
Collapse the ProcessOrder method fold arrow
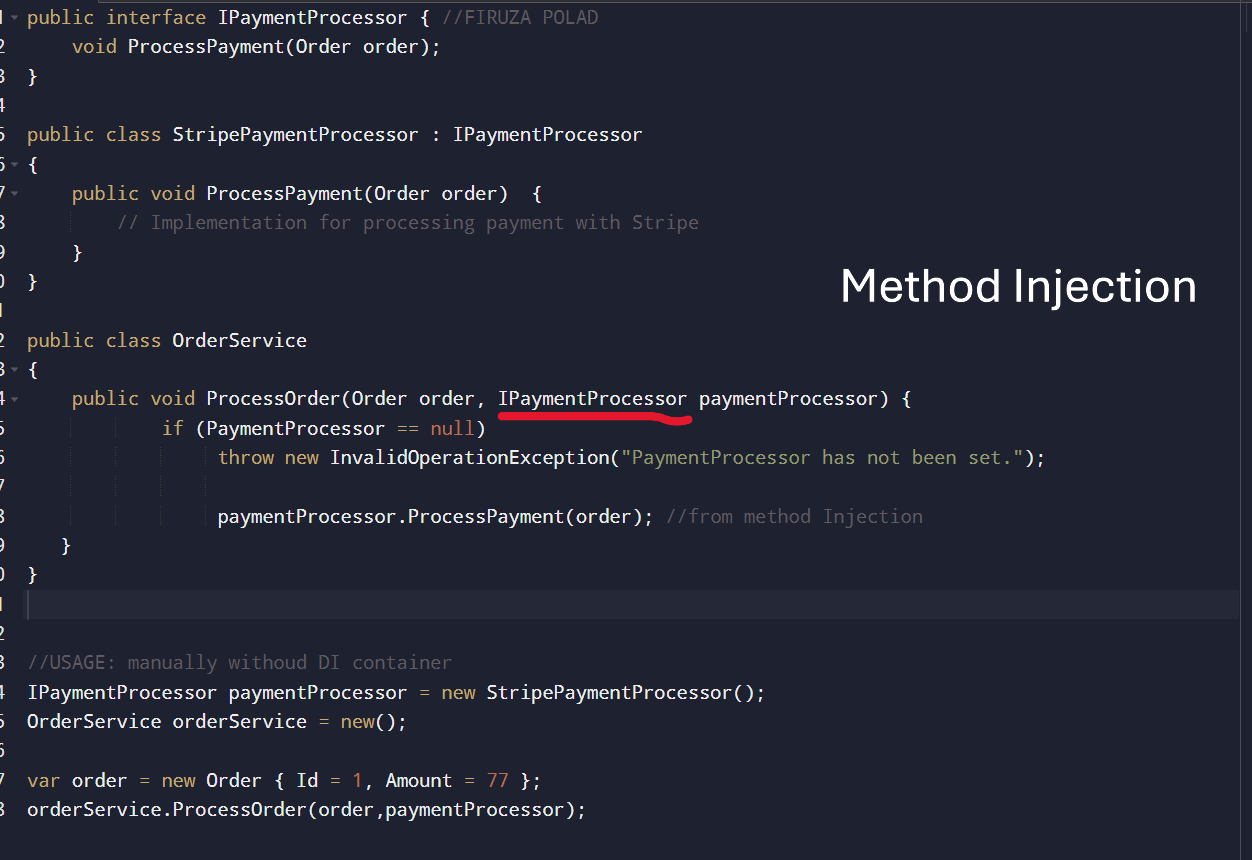click(x=15, y=399)
